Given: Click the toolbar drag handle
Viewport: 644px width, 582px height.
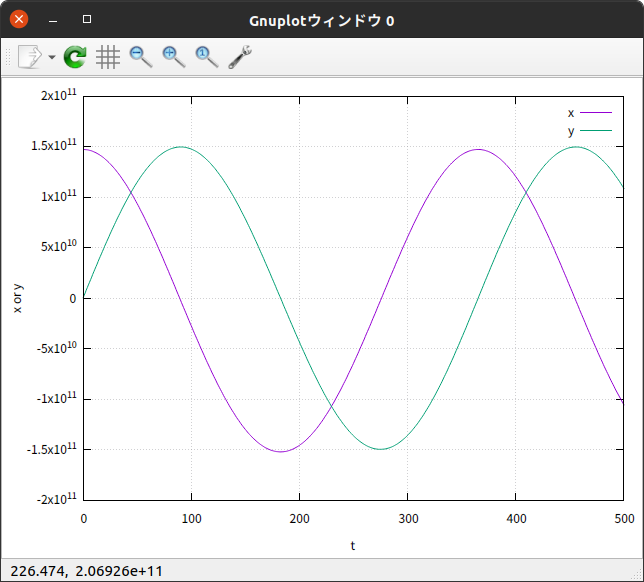Looking at the screenshot, I should 7,57.
